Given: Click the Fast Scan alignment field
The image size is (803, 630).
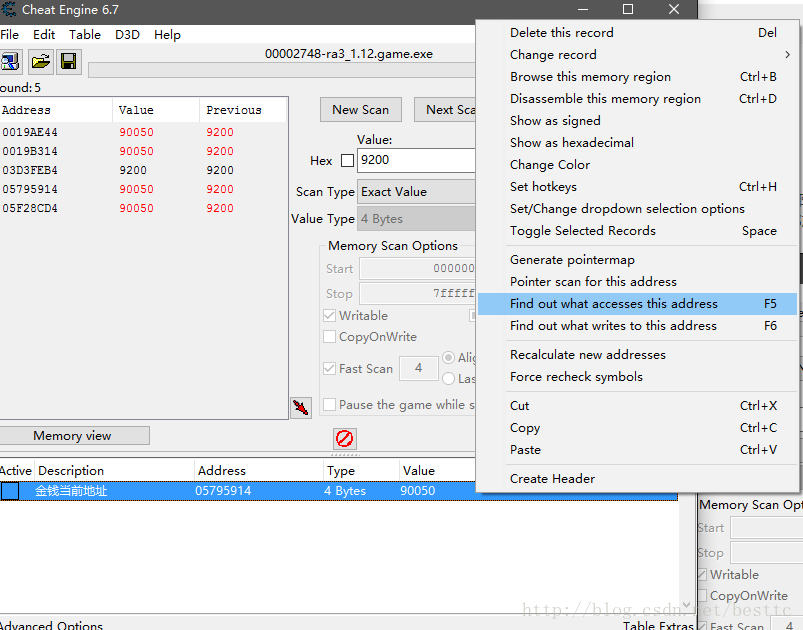Looking at the screenshot, I should pos(418,368).
